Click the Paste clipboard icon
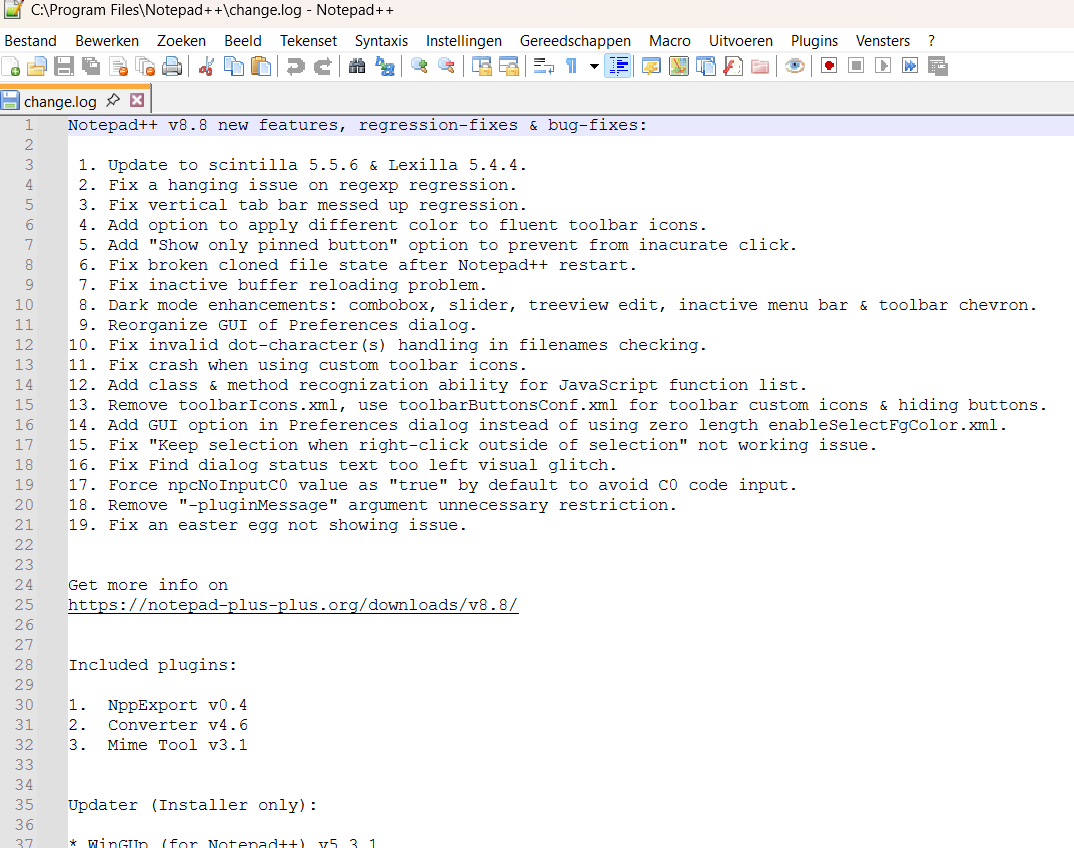The image size is (1074, 848). coord(261,66)
